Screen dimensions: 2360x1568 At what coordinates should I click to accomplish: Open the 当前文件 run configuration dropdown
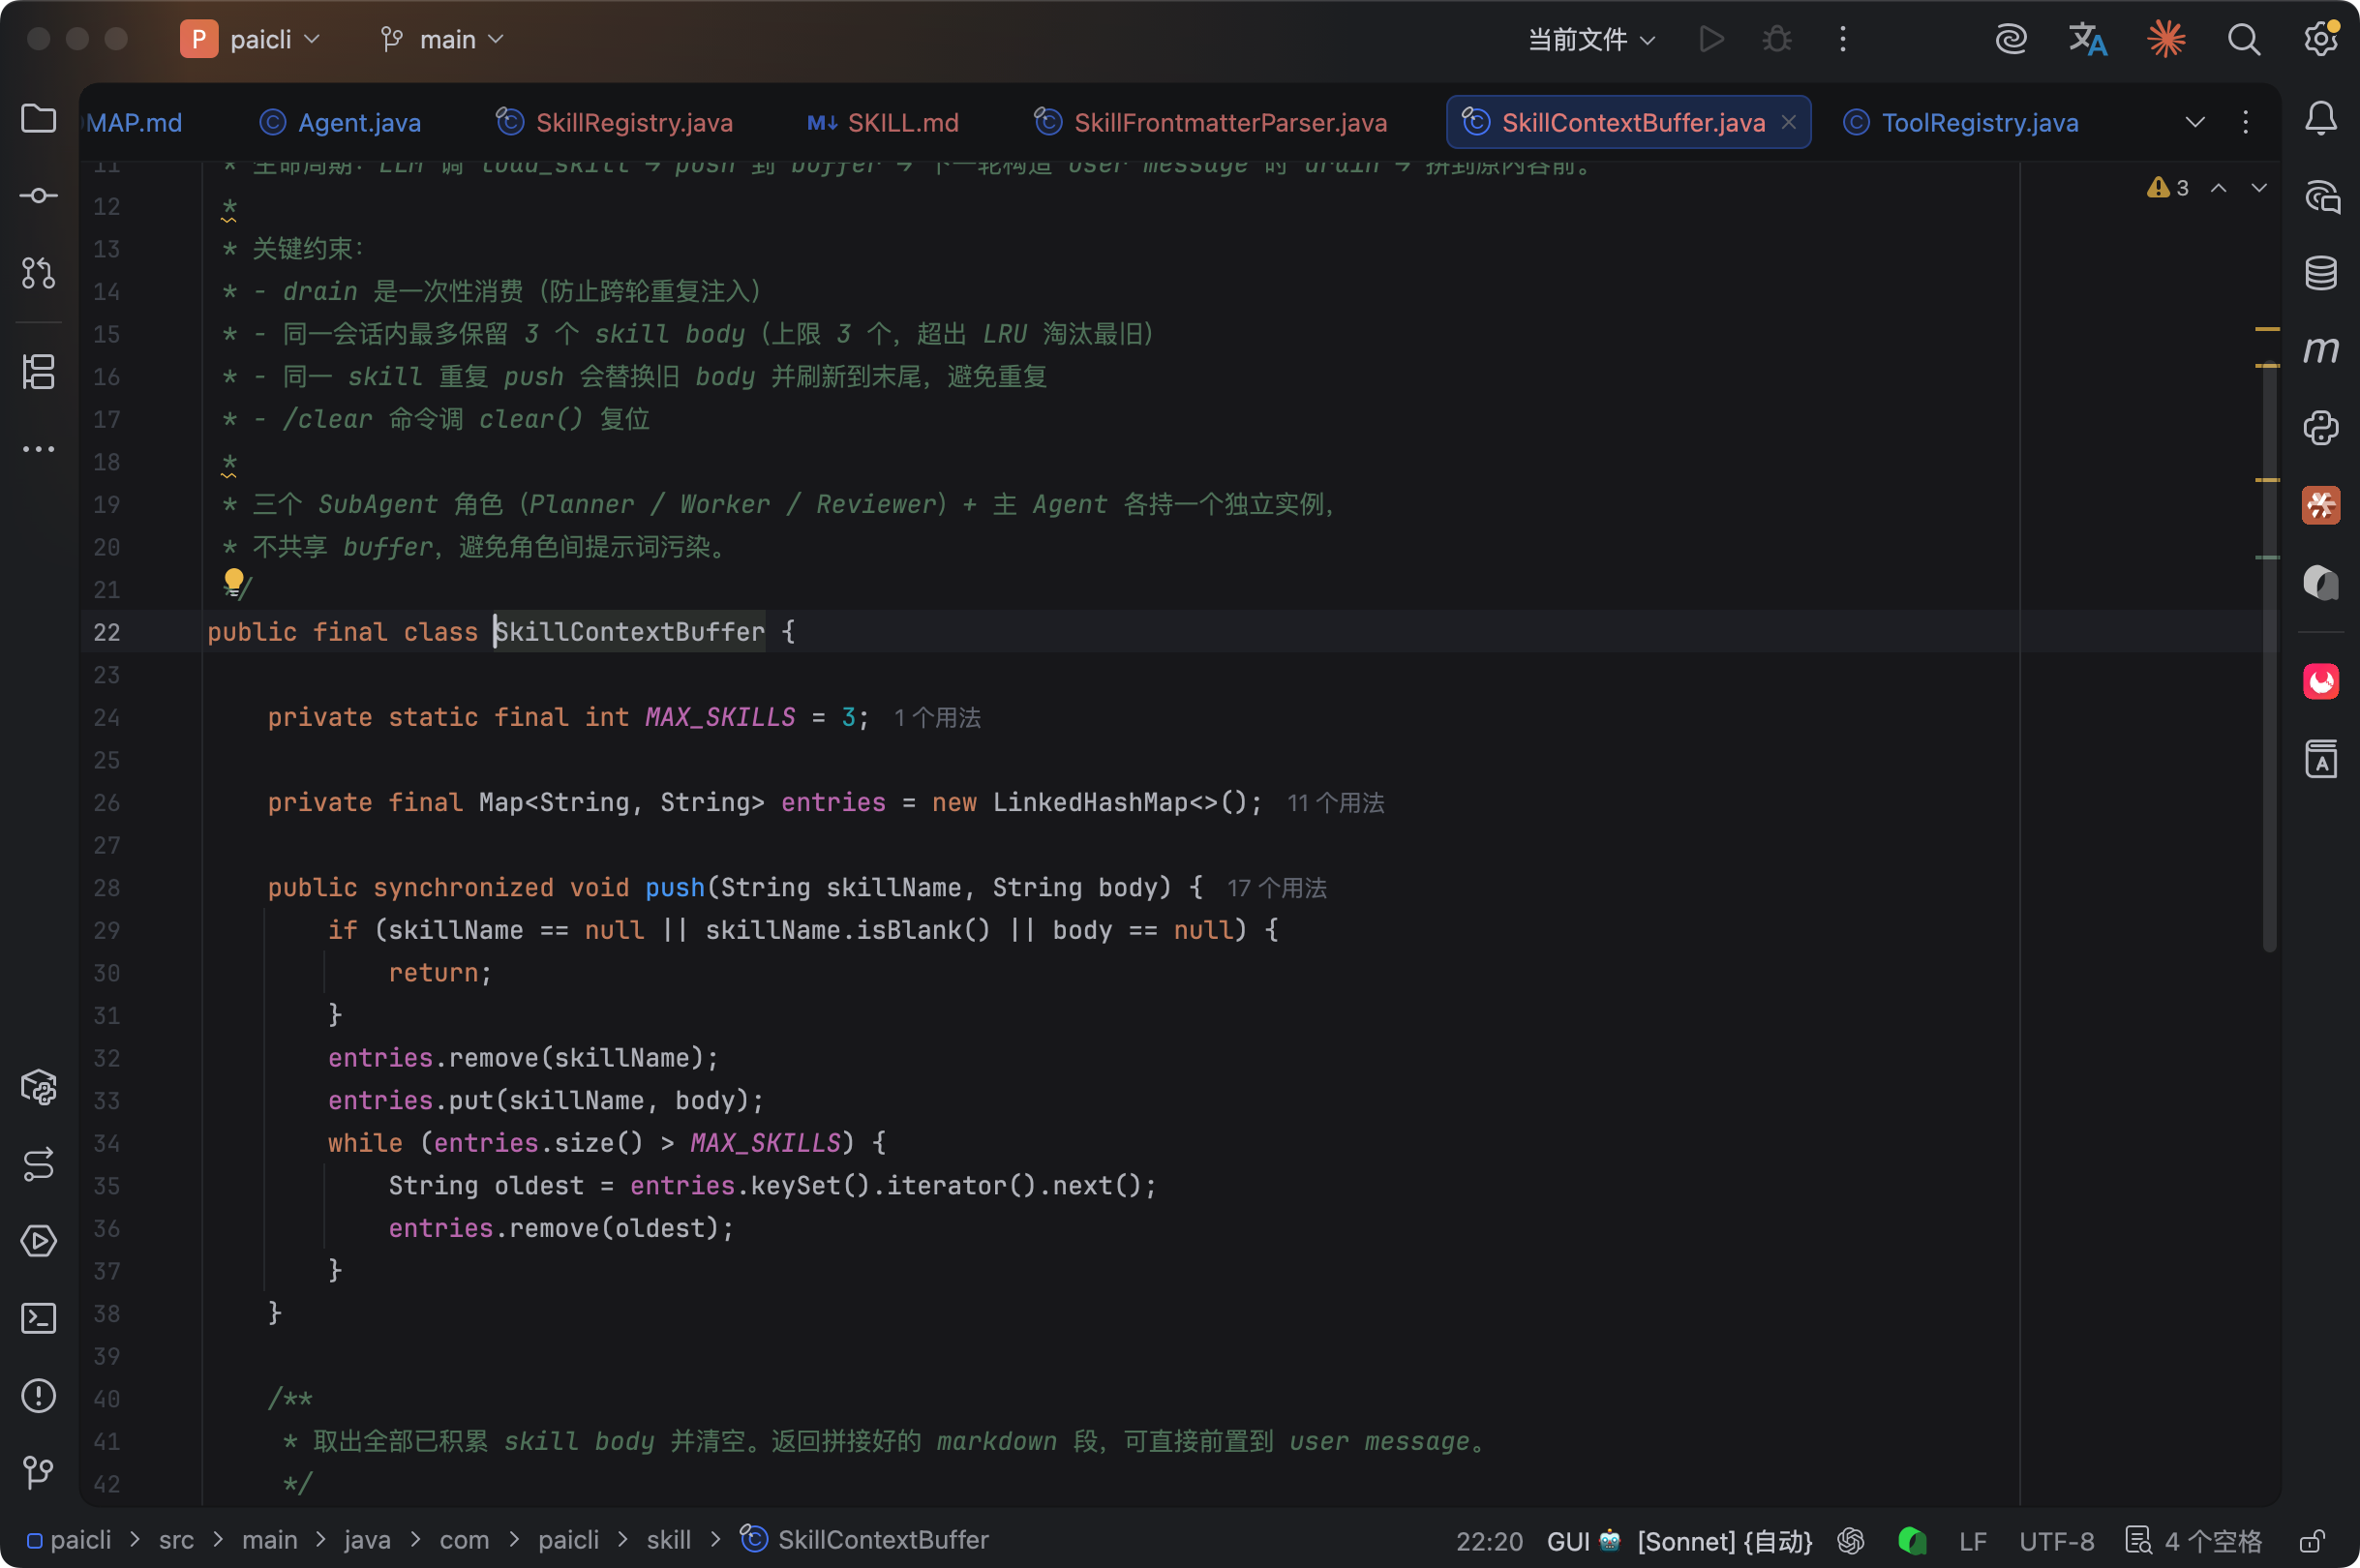point(1592,39)
